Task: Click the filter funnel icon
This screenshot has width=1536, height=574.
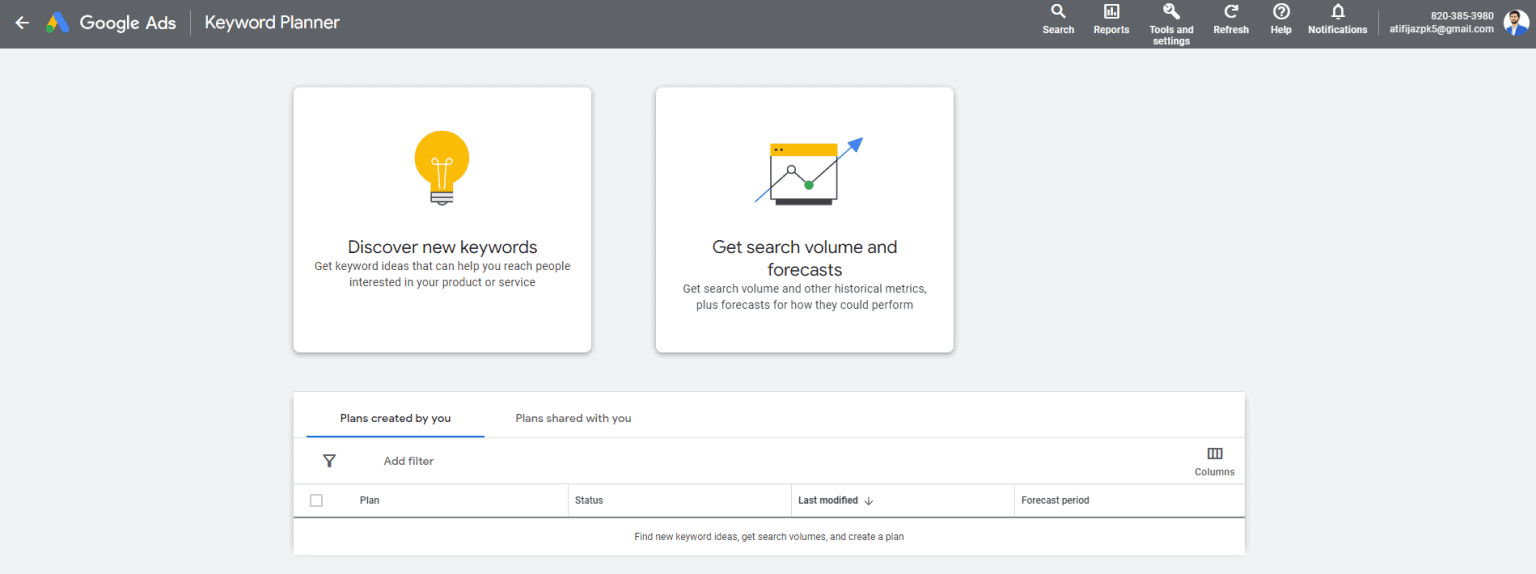Action: (329, 461)
